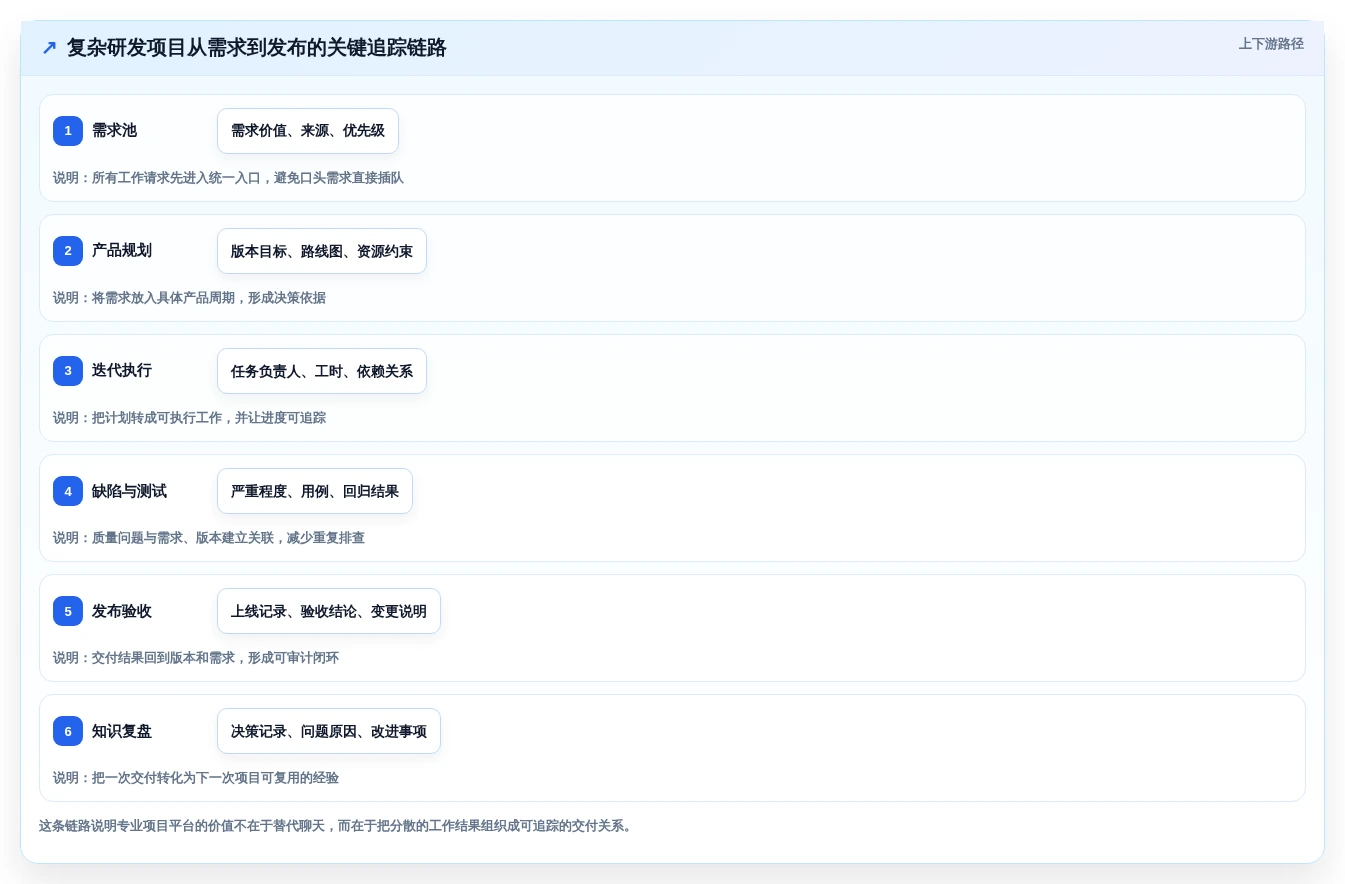
Task: Click the 产品规划 stage title
Action: coord(122,251)
